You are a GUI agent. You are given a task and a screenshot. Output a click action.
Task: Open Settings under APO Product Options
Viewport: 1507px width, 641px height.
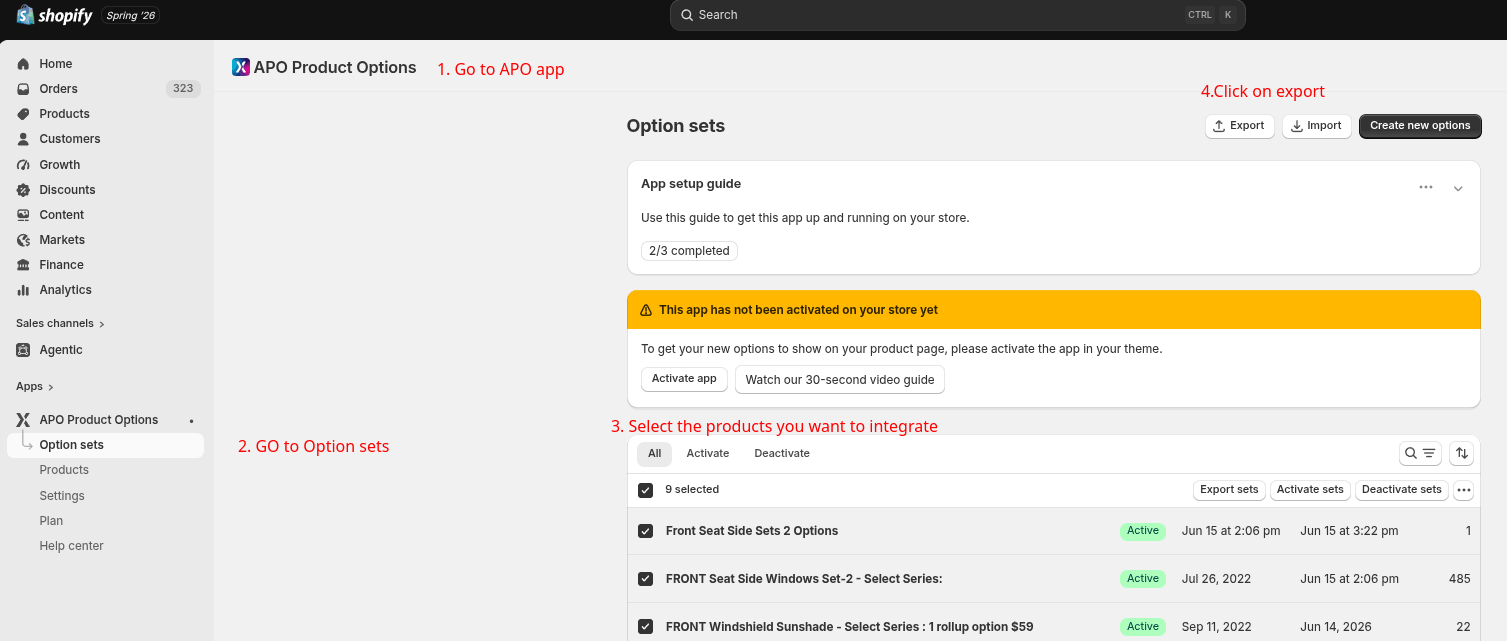(x=62, y=496)
